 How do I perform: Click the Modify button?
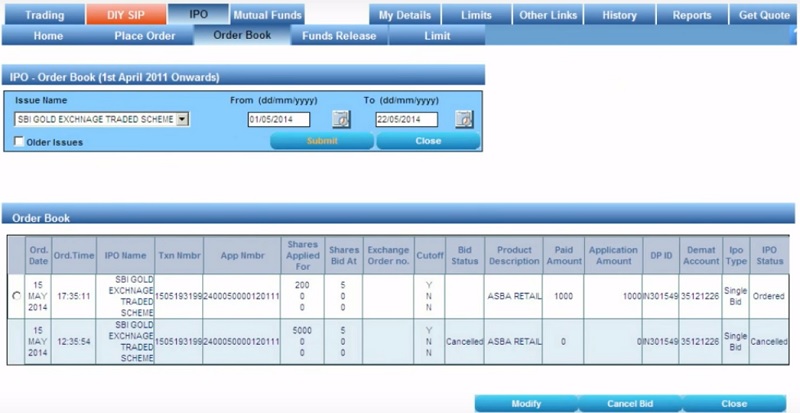[526, 403]
